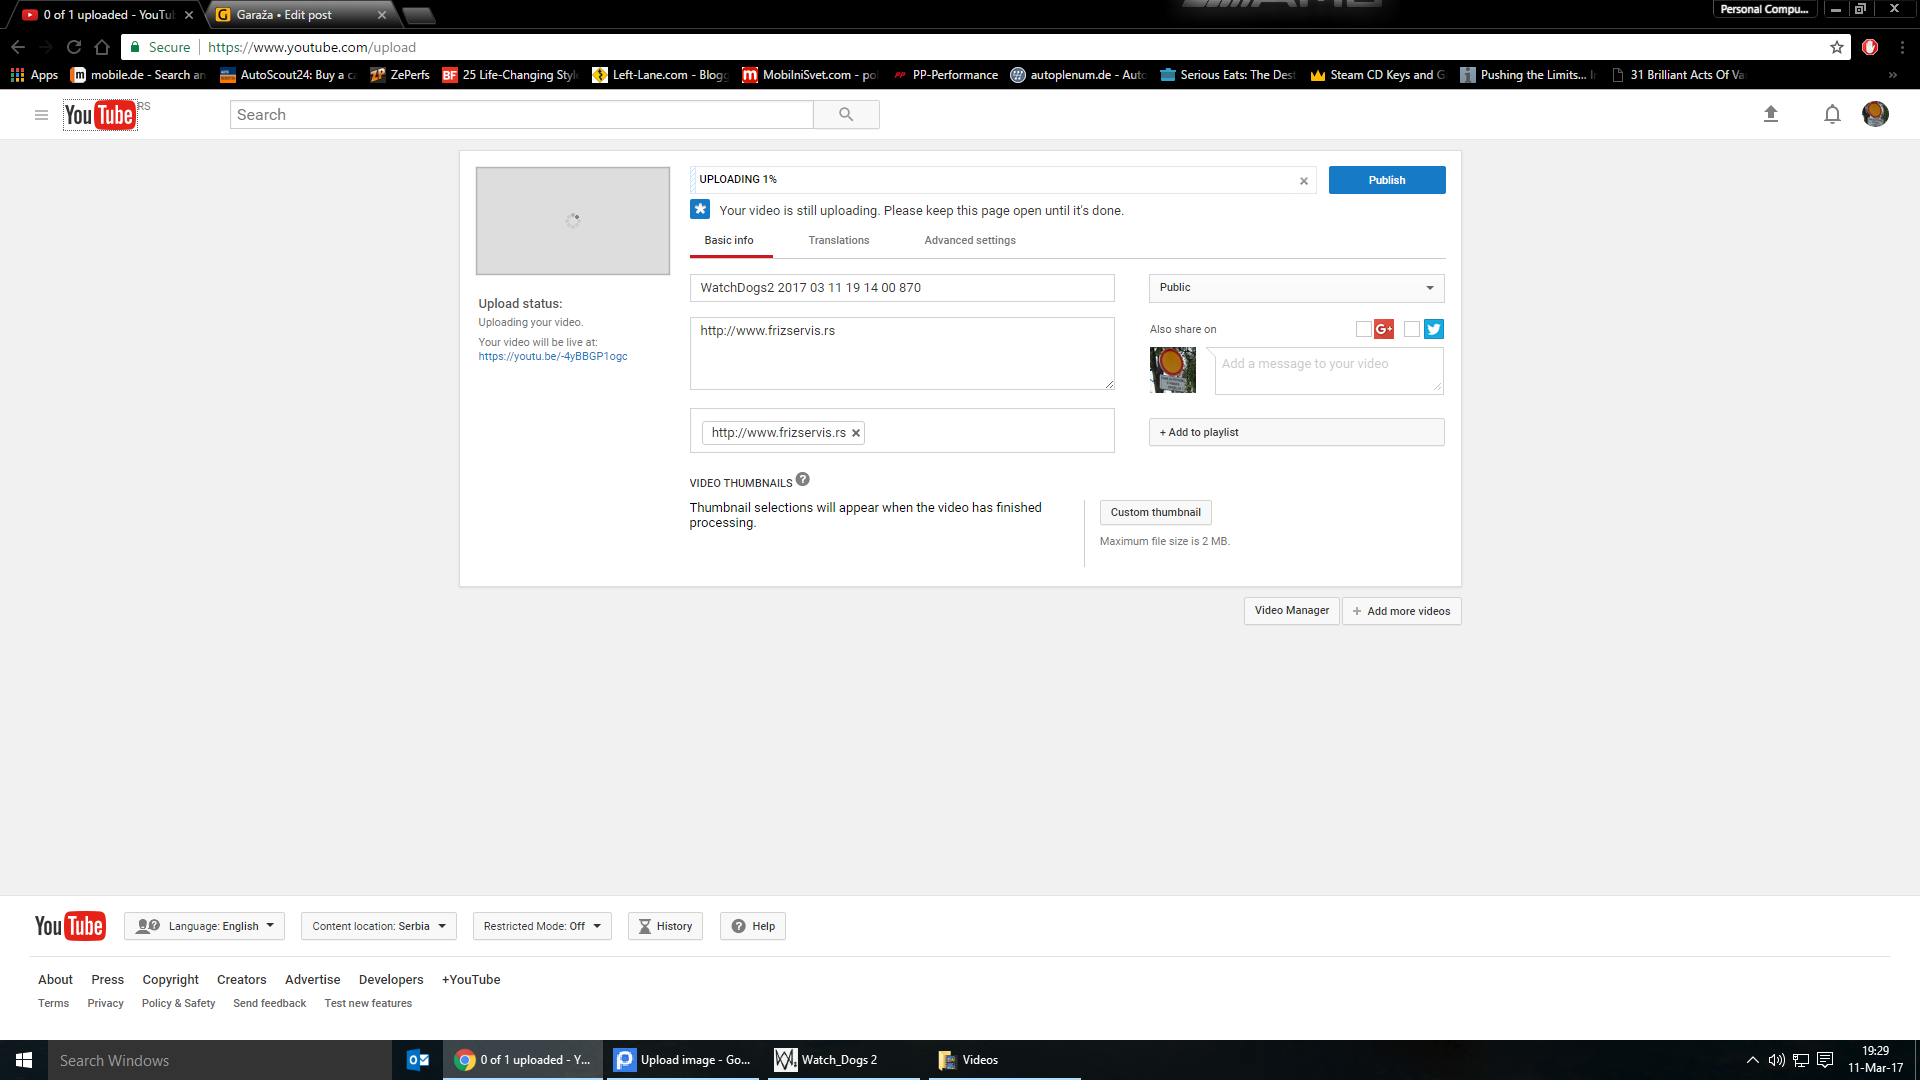Click the YouTube upload arrow icon

pyautogui.click(x=1770, y=114)
